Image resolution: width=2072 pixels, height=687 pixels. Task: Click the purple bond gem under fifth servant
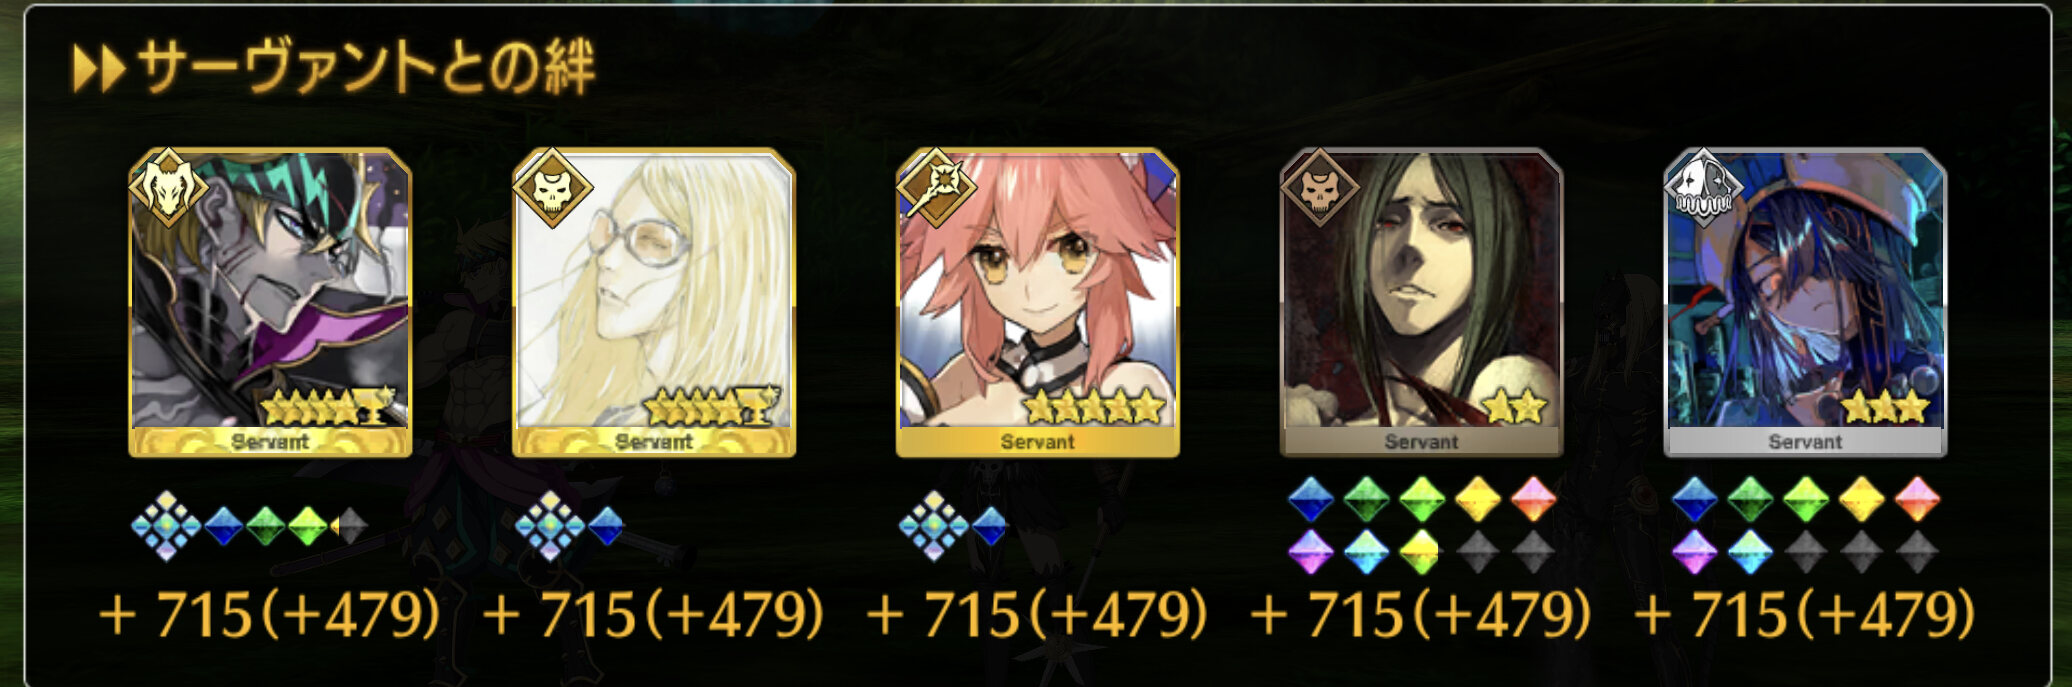pyautogui.click(x=1694, y=551)
